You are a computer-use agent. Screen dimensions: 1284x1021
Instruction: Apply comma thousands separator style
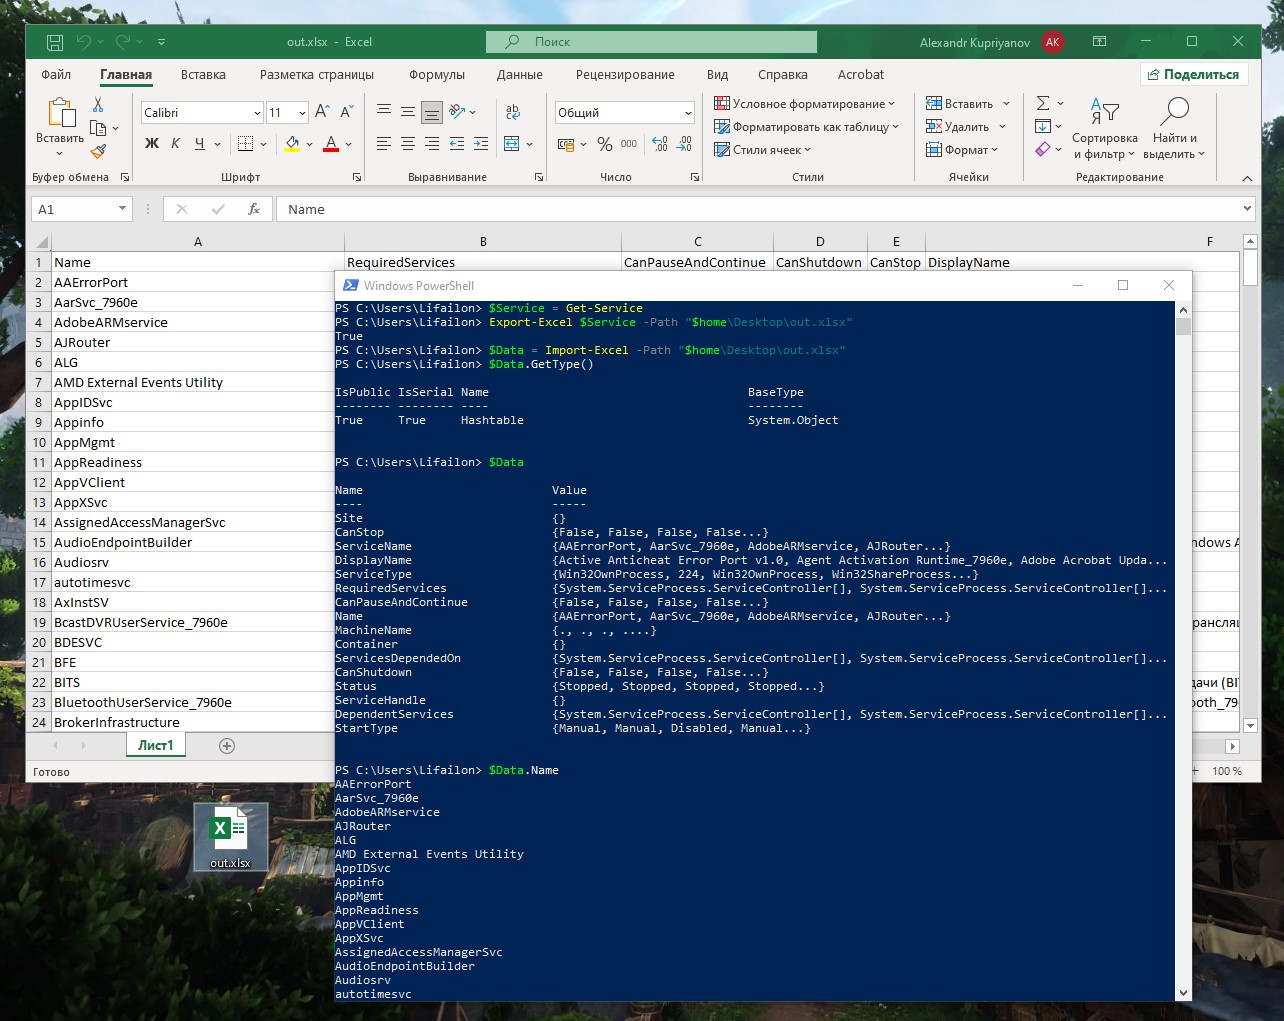(629, 144)
